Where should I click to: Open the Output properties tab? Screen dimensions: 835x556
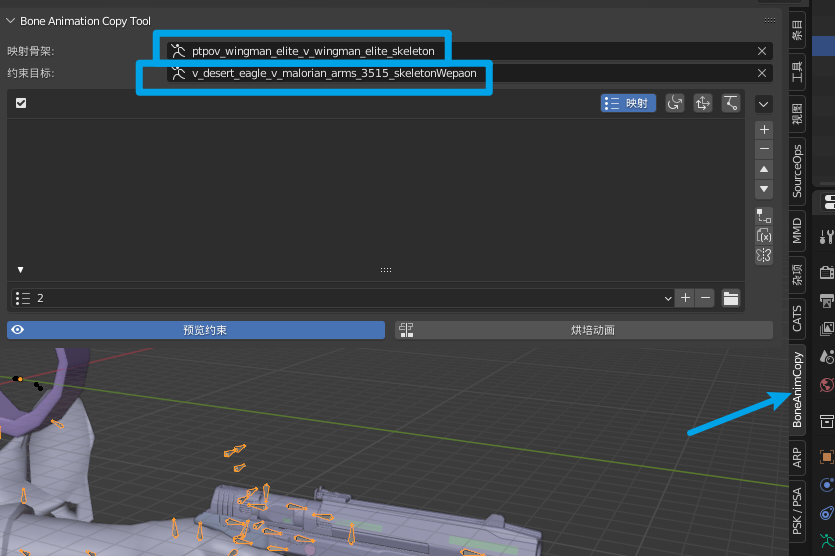click(x=826, y=301)
